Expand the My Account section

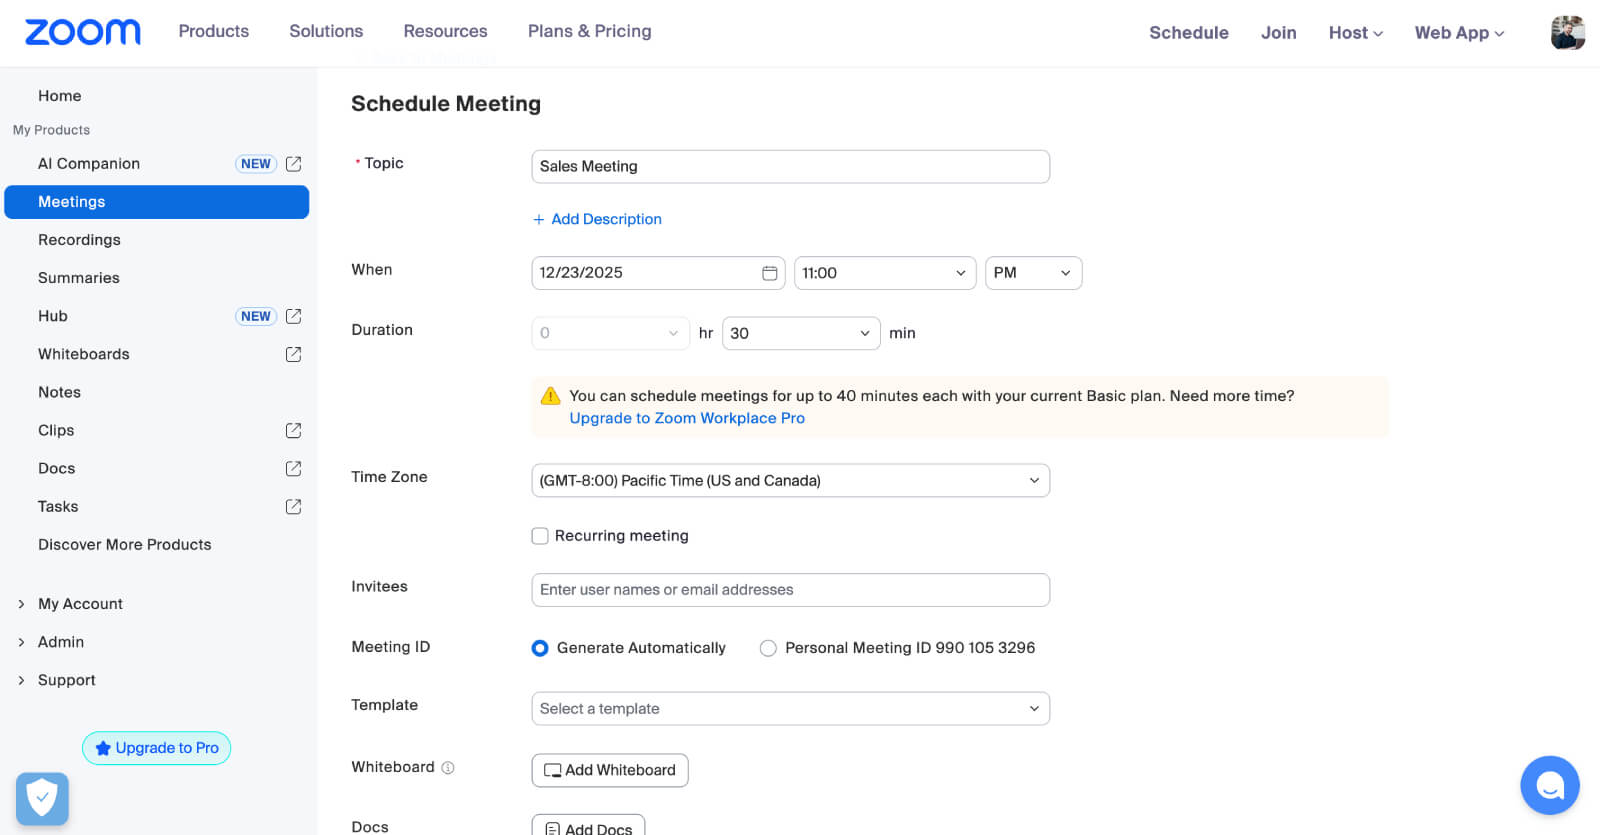tap(80, 604)
